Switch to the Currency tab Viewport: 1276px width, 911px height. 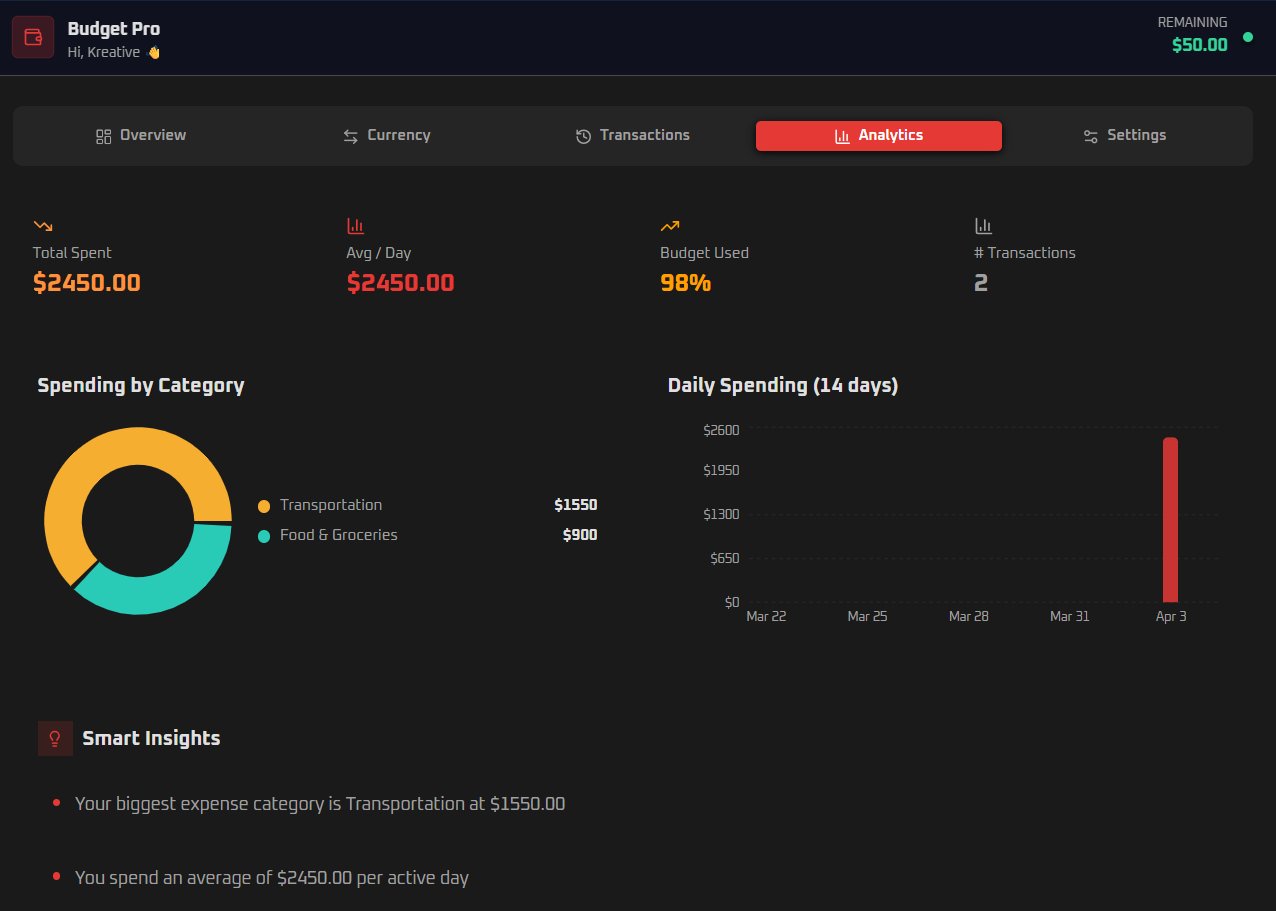pos(387,136)
